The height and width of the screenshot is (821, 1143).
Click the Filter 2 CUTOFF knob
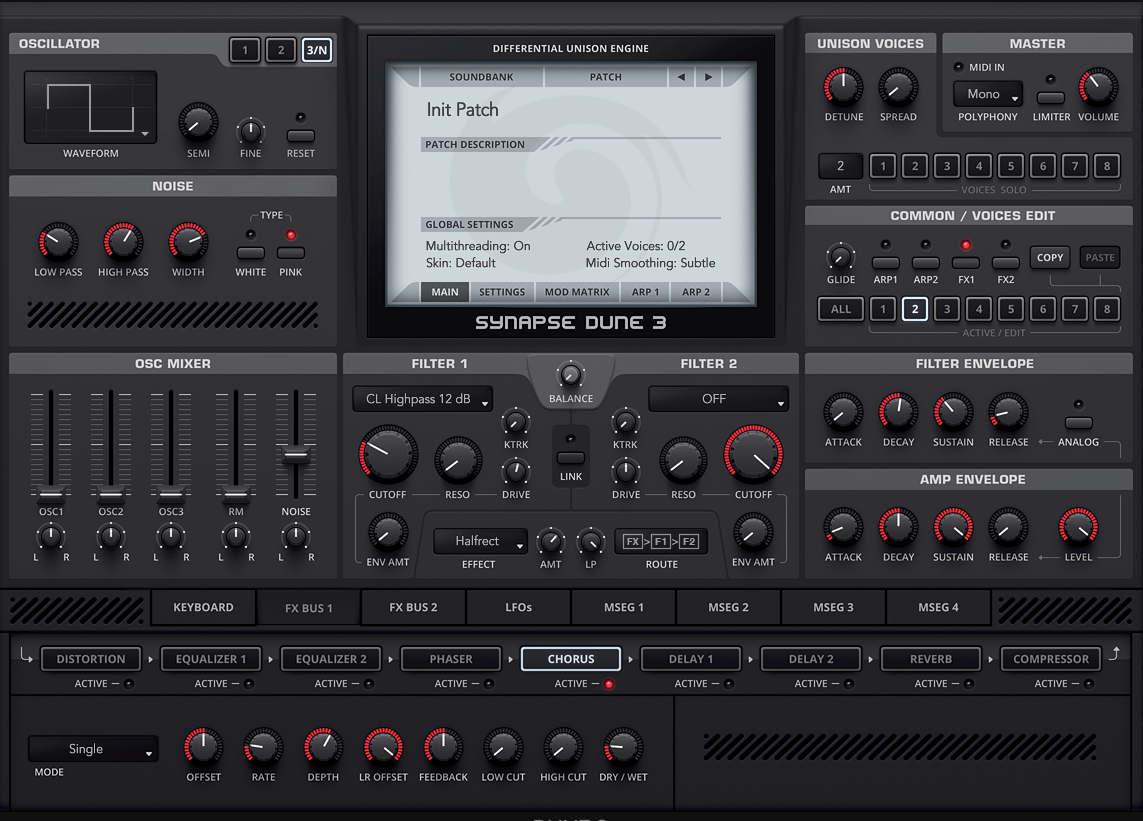(x=753, y=455)
